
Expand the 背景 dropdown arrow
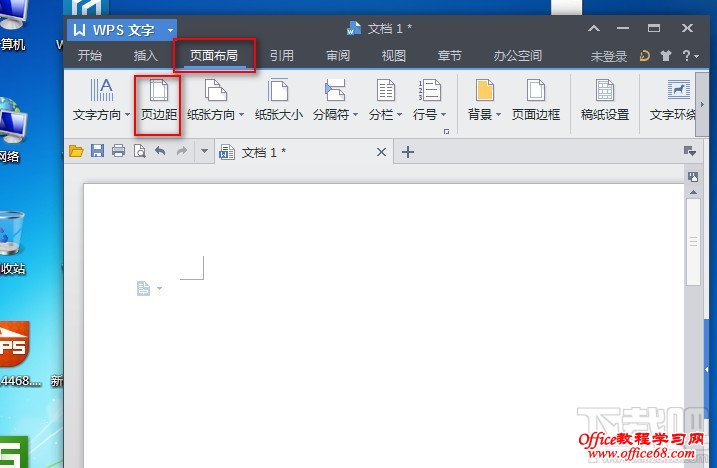[x=498, y=114]
